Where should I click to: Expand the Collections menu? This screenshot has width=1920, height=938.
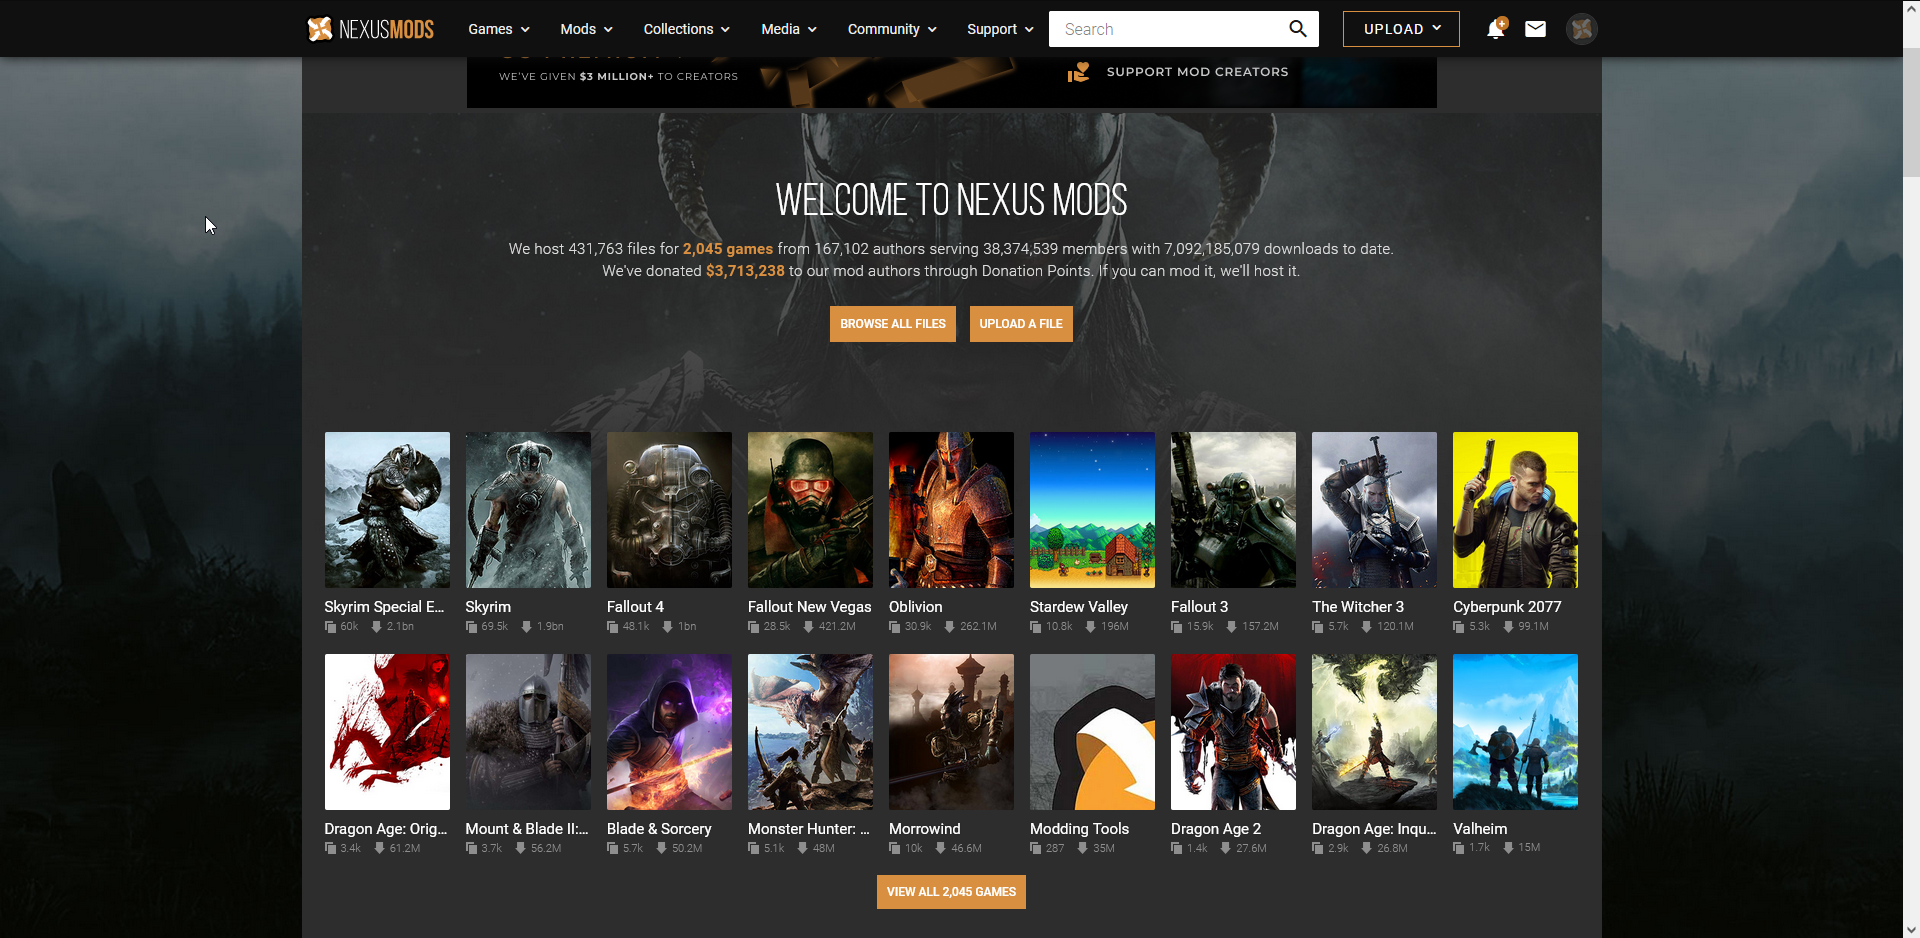[x=687, y=29]
